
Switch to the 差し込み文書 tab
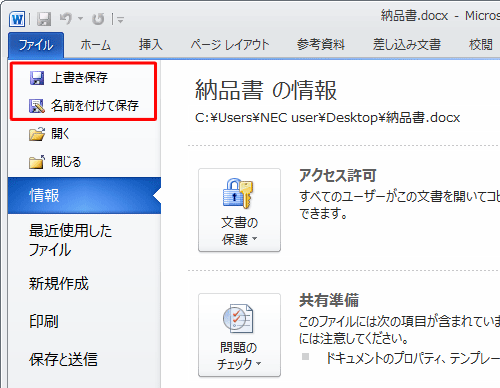407,45
